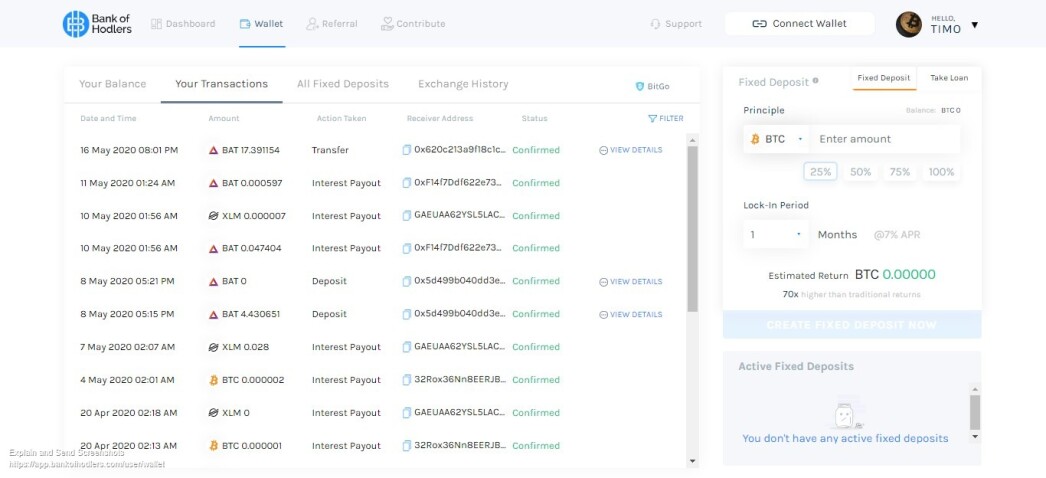Copy address icon for BTC 0.000002 payout
The height and width of the screenshot is (478, 1046).
tap(406, 380)
